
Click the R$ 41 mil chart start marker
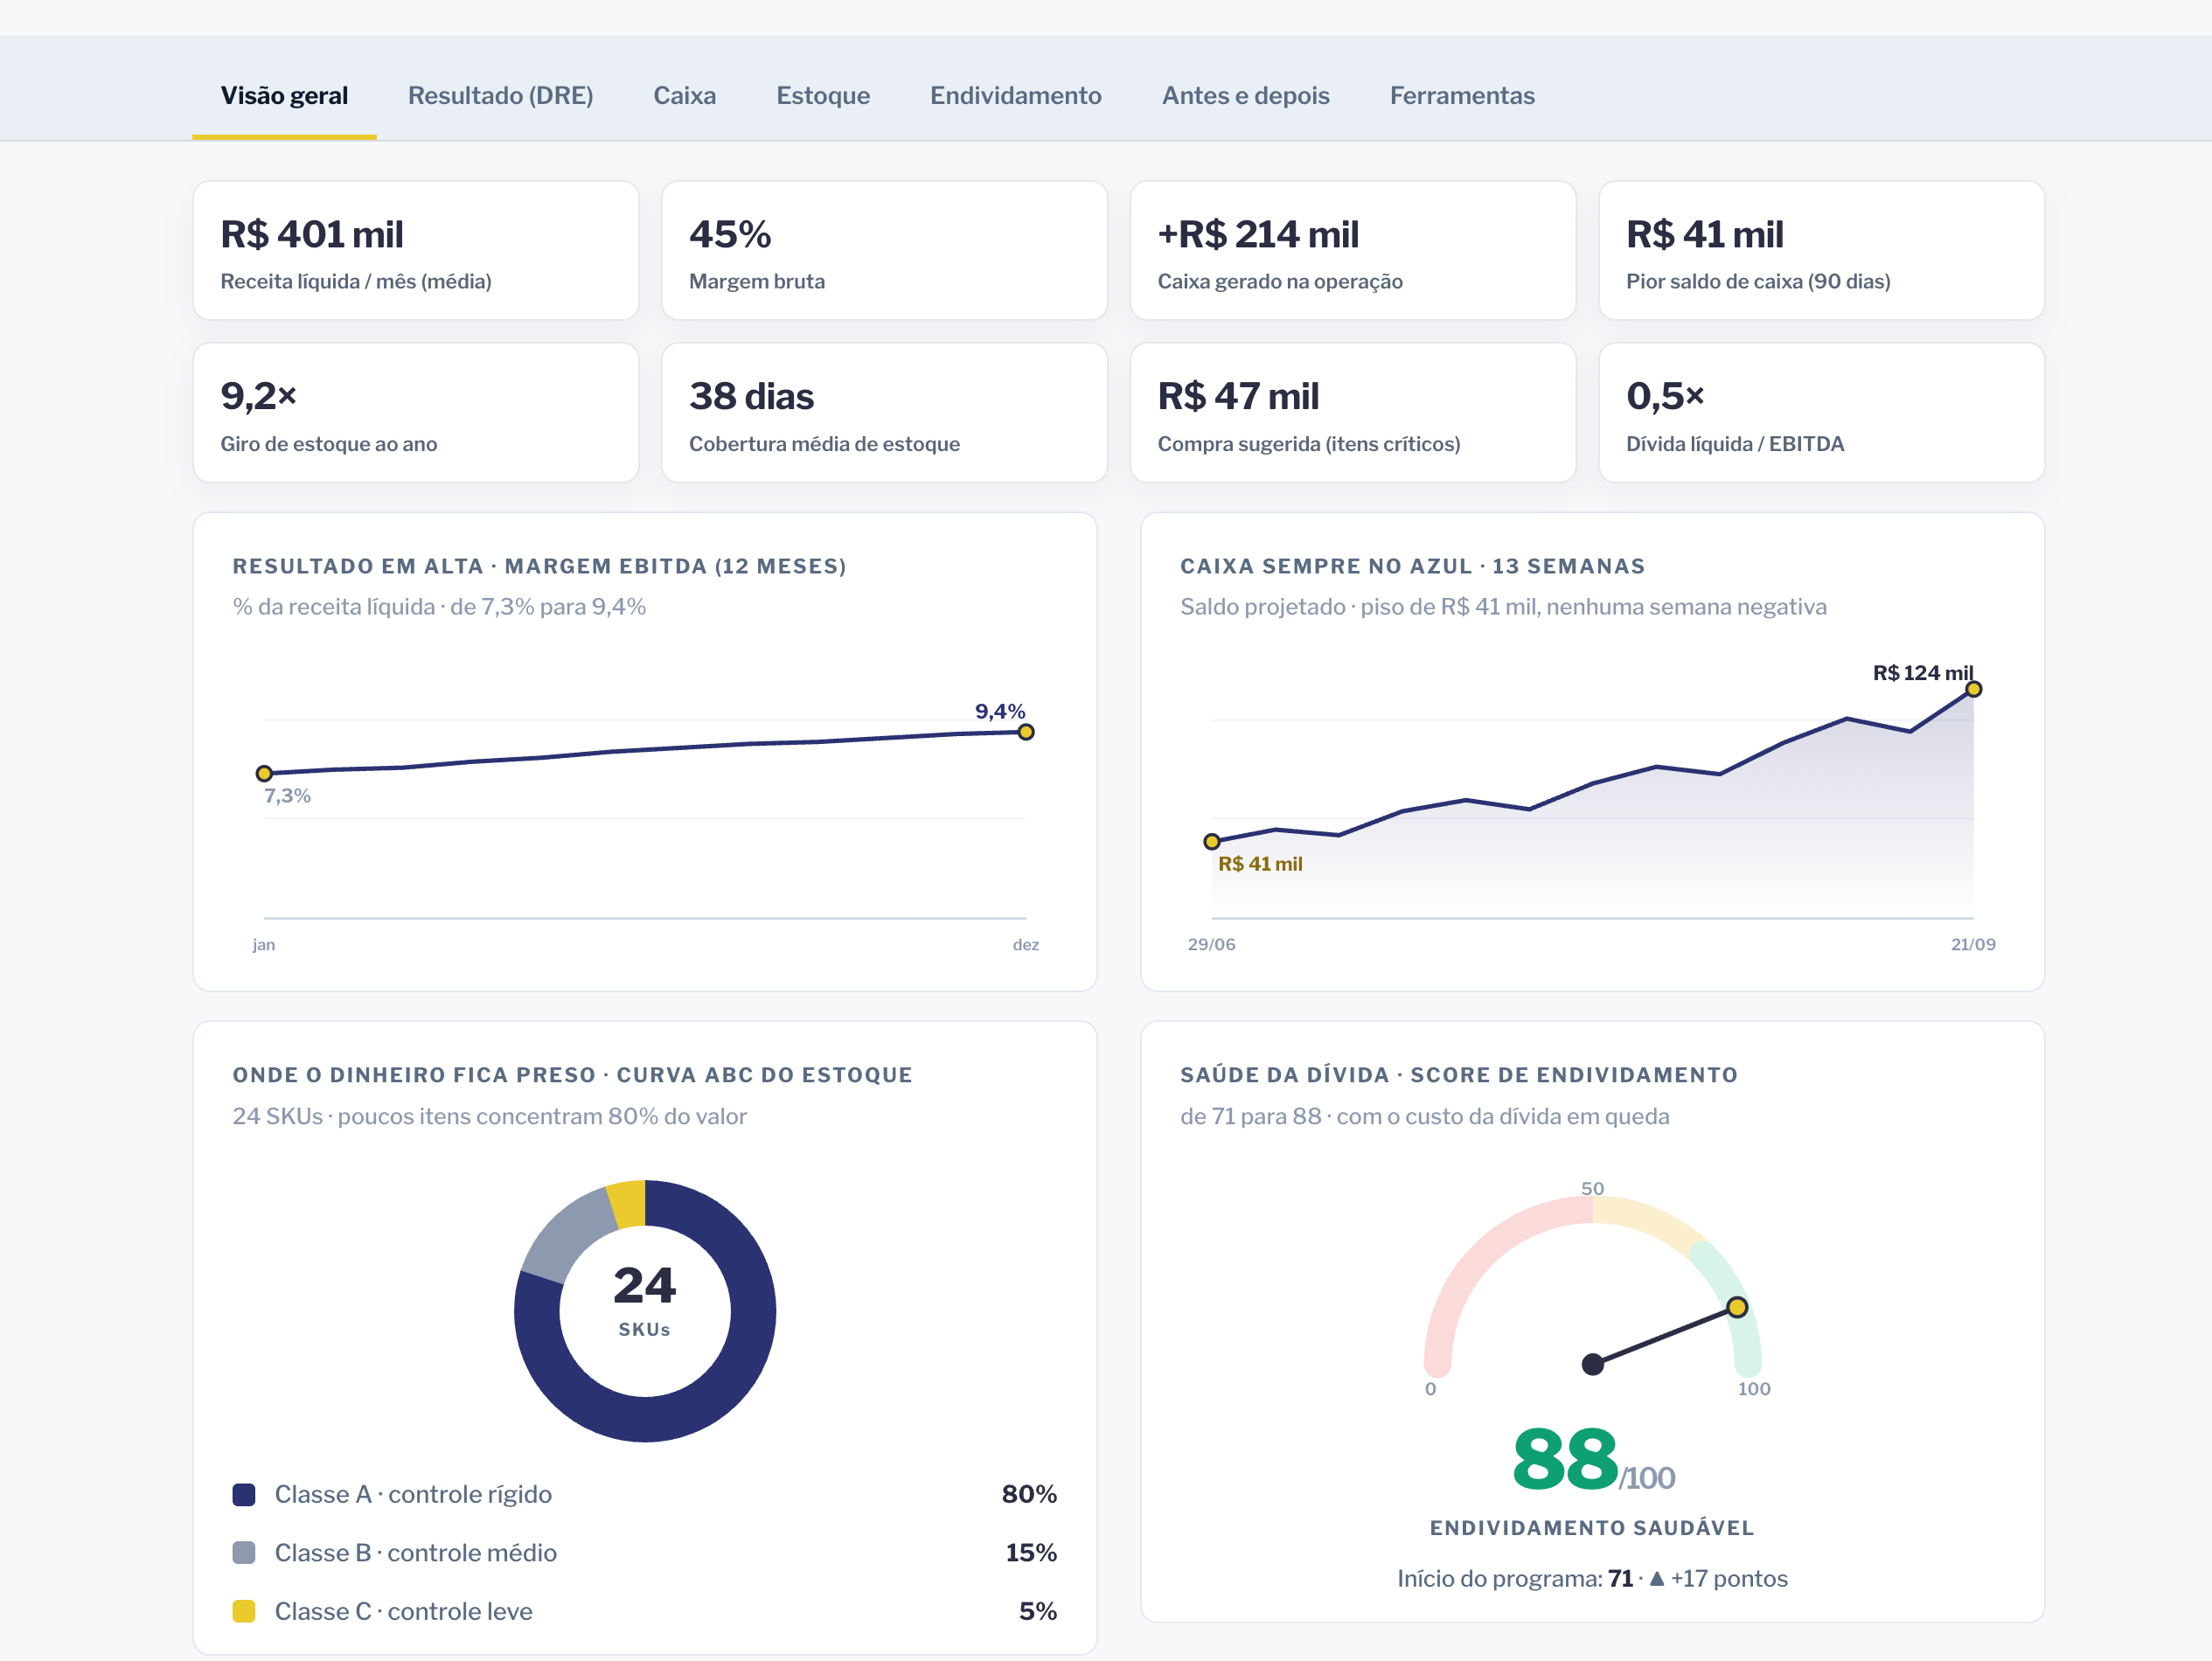click(x=1212, y=842)
